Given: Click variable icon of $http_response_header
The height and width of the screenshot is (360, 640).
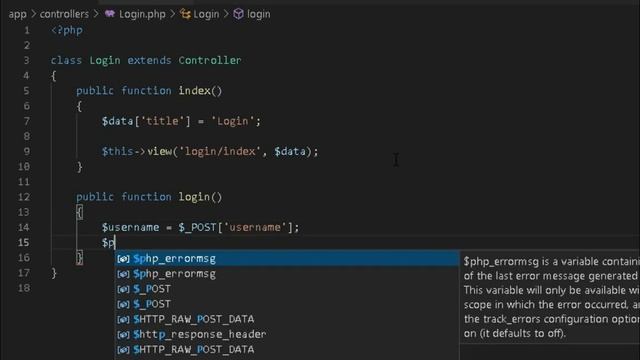Looking at the screenshot, I should (x=123, y=335).
